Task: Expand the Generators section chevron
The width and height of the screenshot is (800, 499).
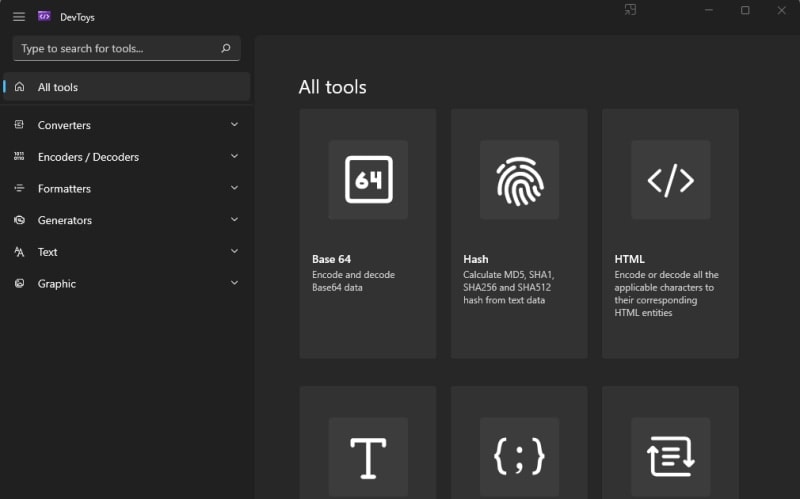Action: point(234,220)
